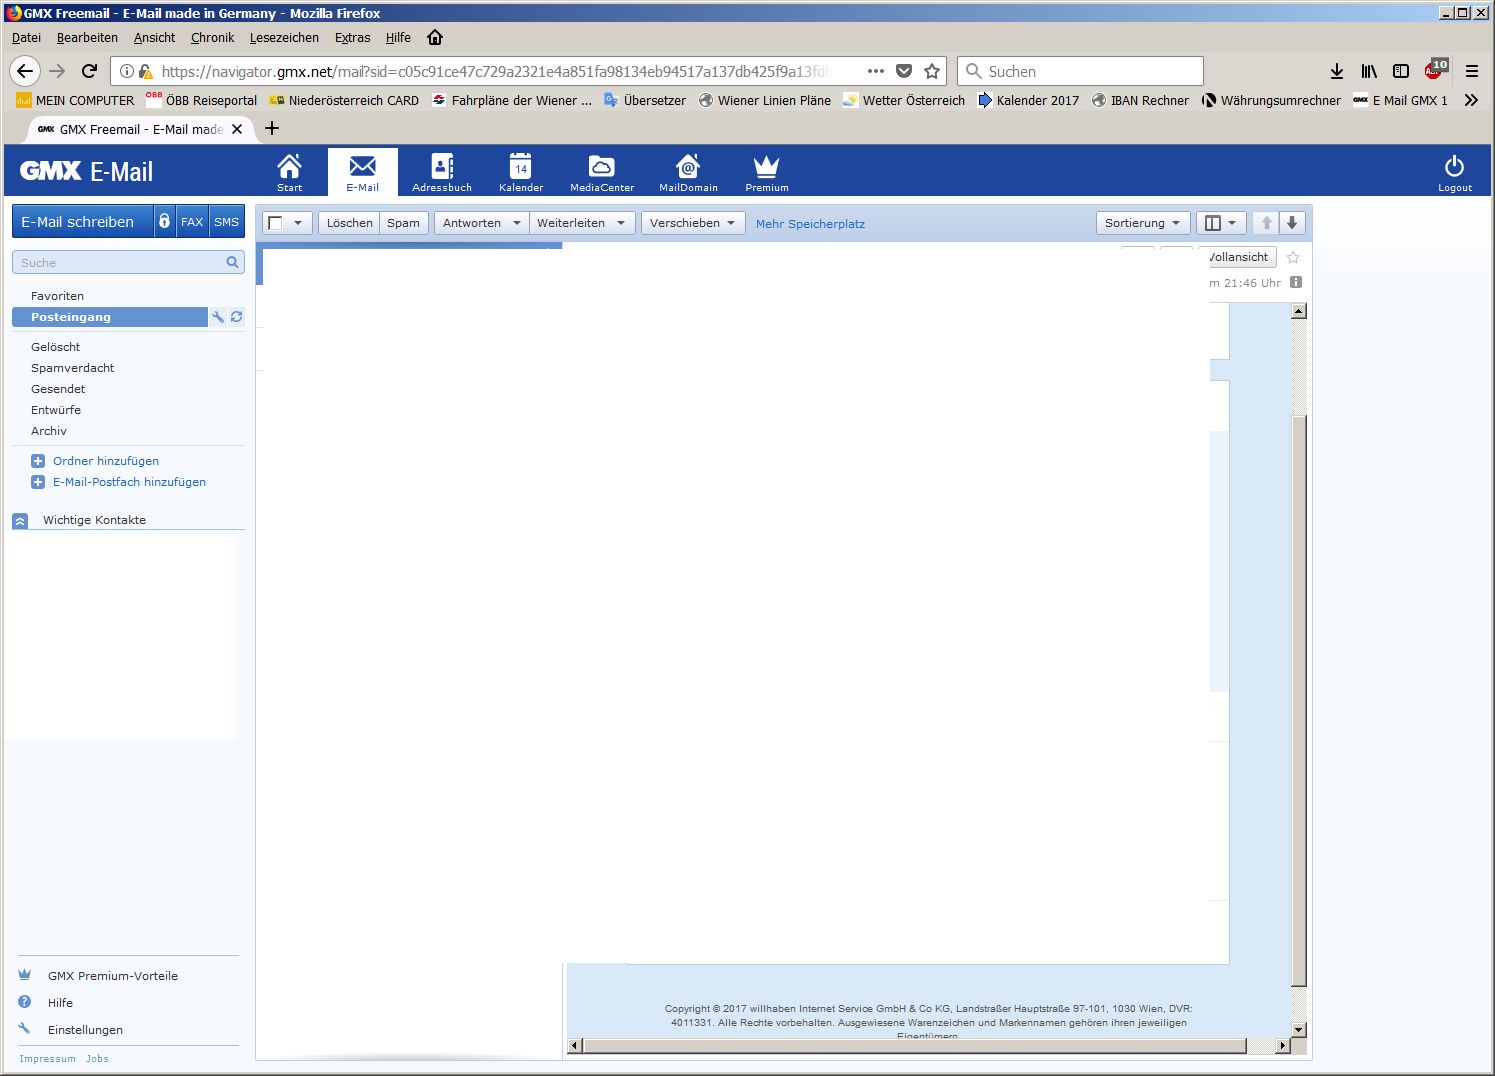Click the Firefox back arrow
Image resolution: width=1495 pixels, height=1076 pixels.
tap(25, 71)
